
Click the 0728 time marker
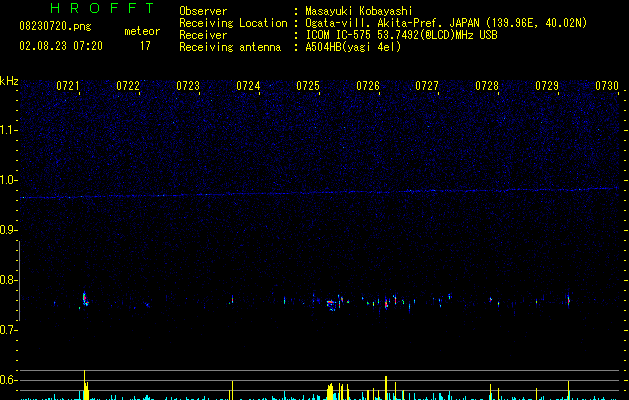[487, 86]
